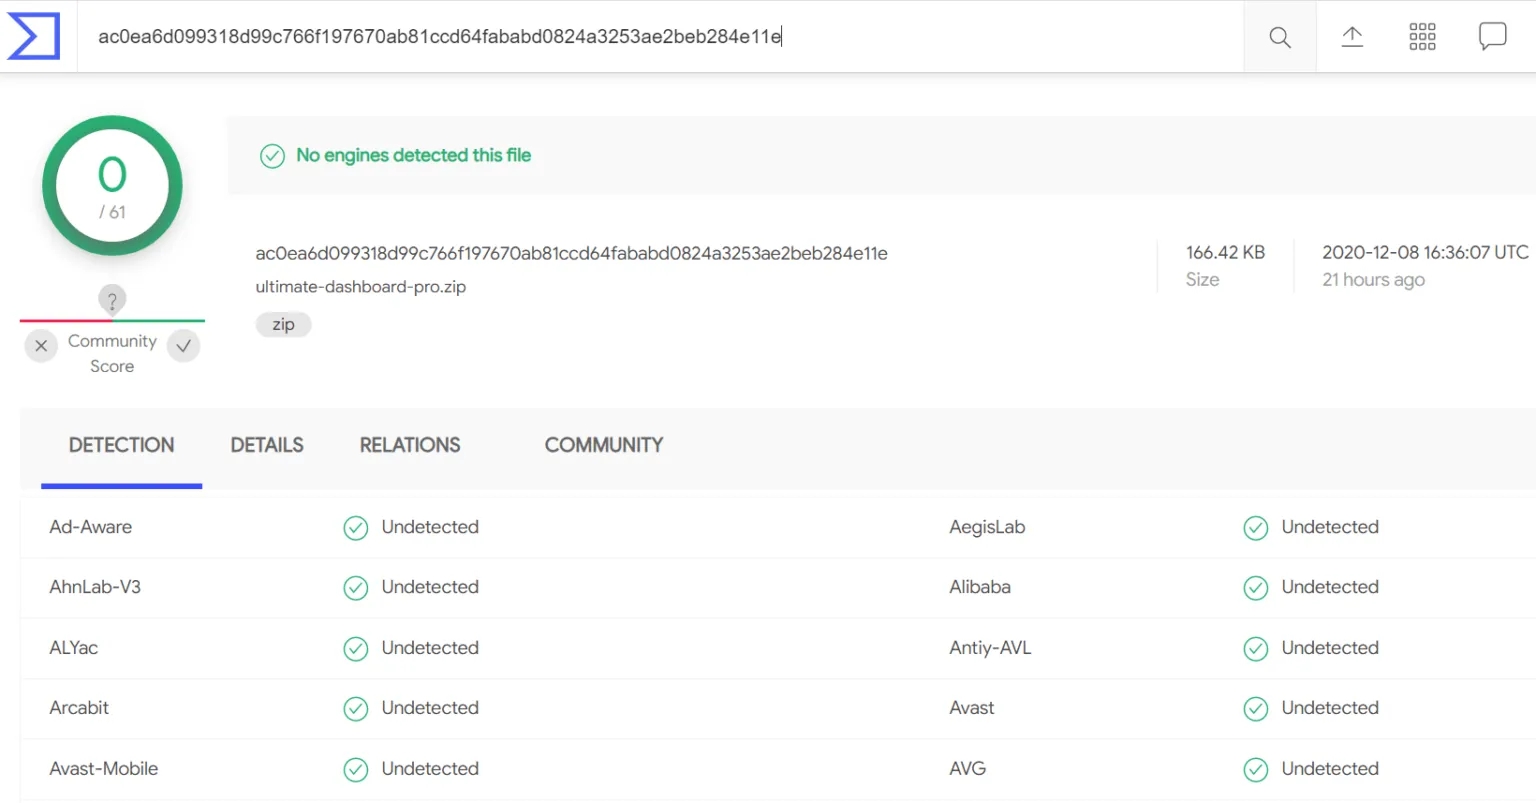Click 'Undetected' text in the AVG row

1330,769
